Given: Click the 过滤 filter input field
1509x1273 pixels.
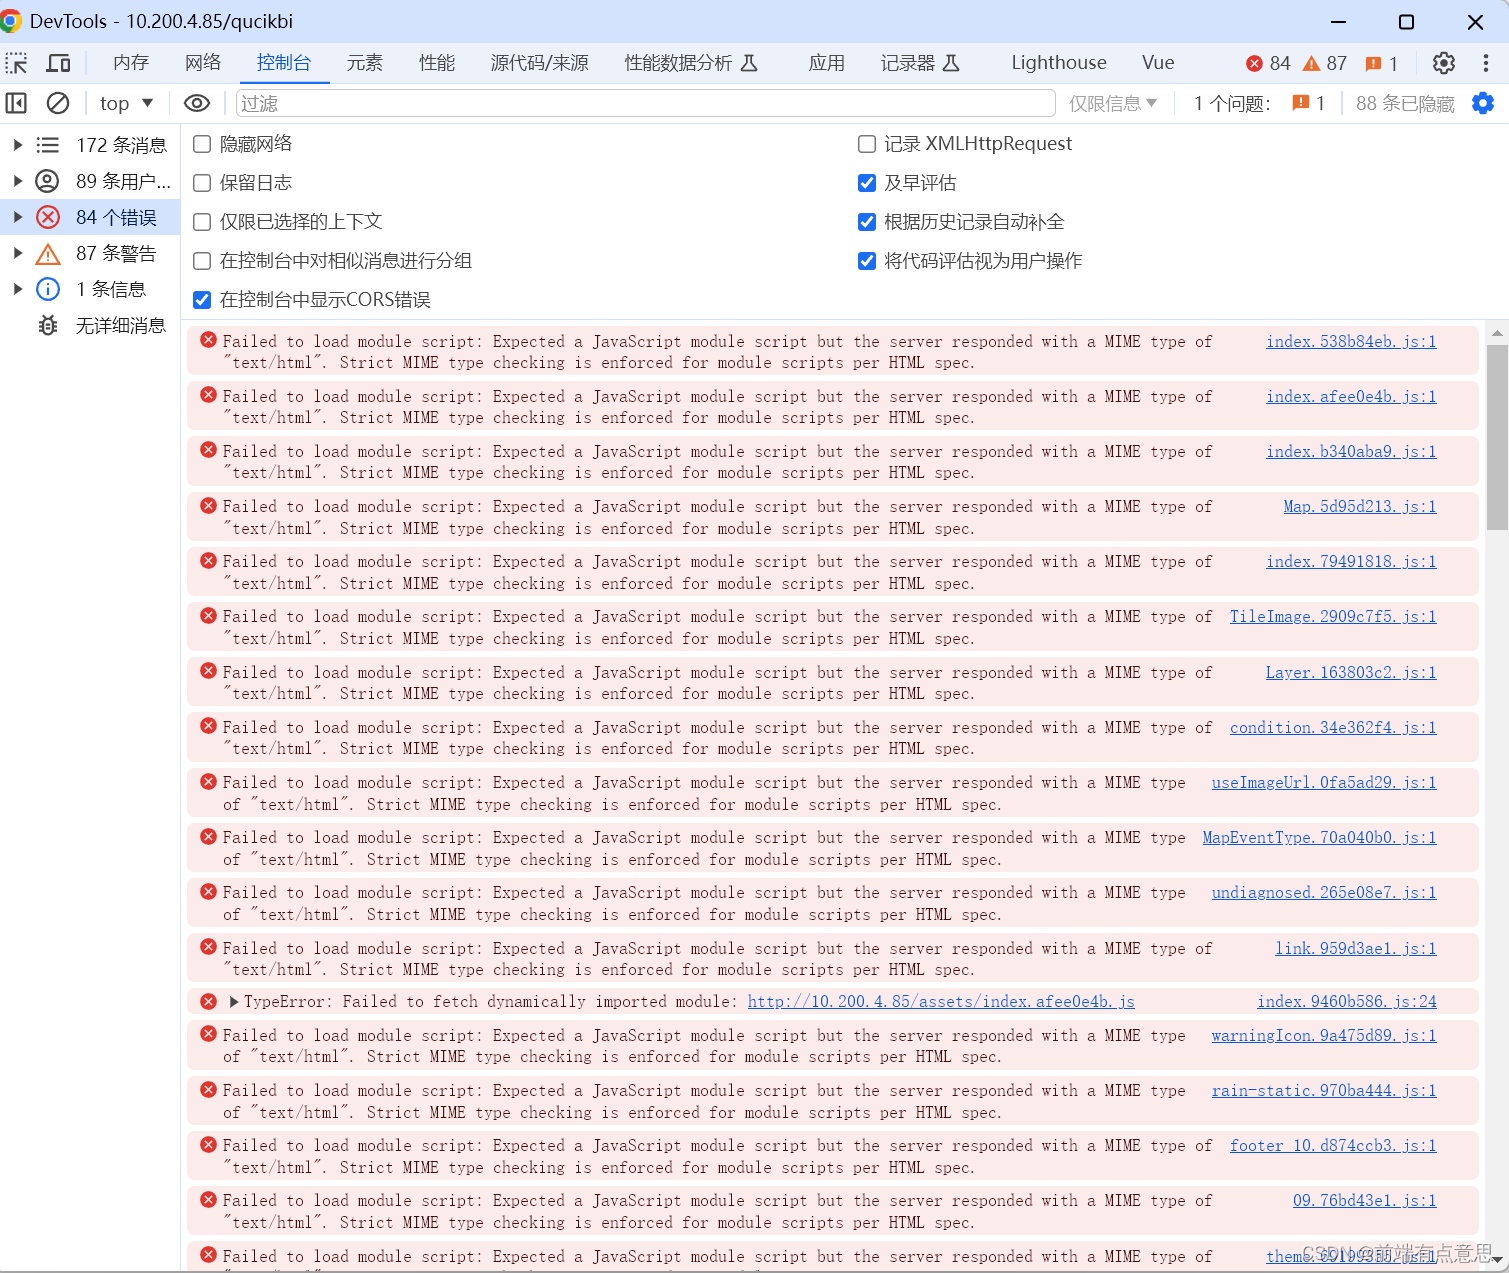Looking at the screenshot, I should (x=645, y=103).
